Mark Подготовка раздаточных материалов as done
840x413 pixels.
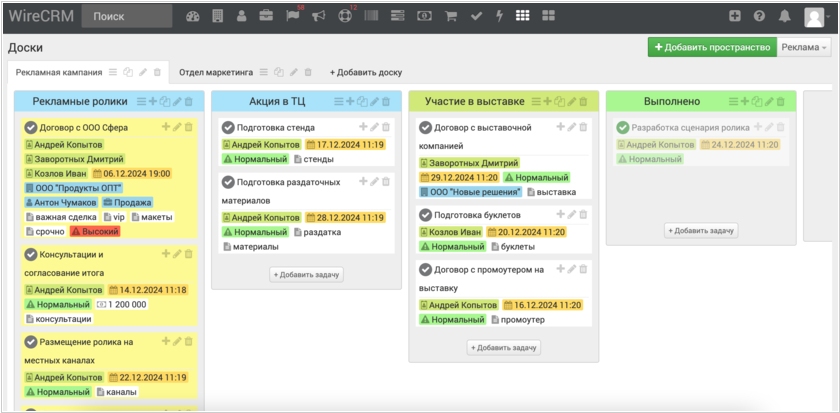228,182
